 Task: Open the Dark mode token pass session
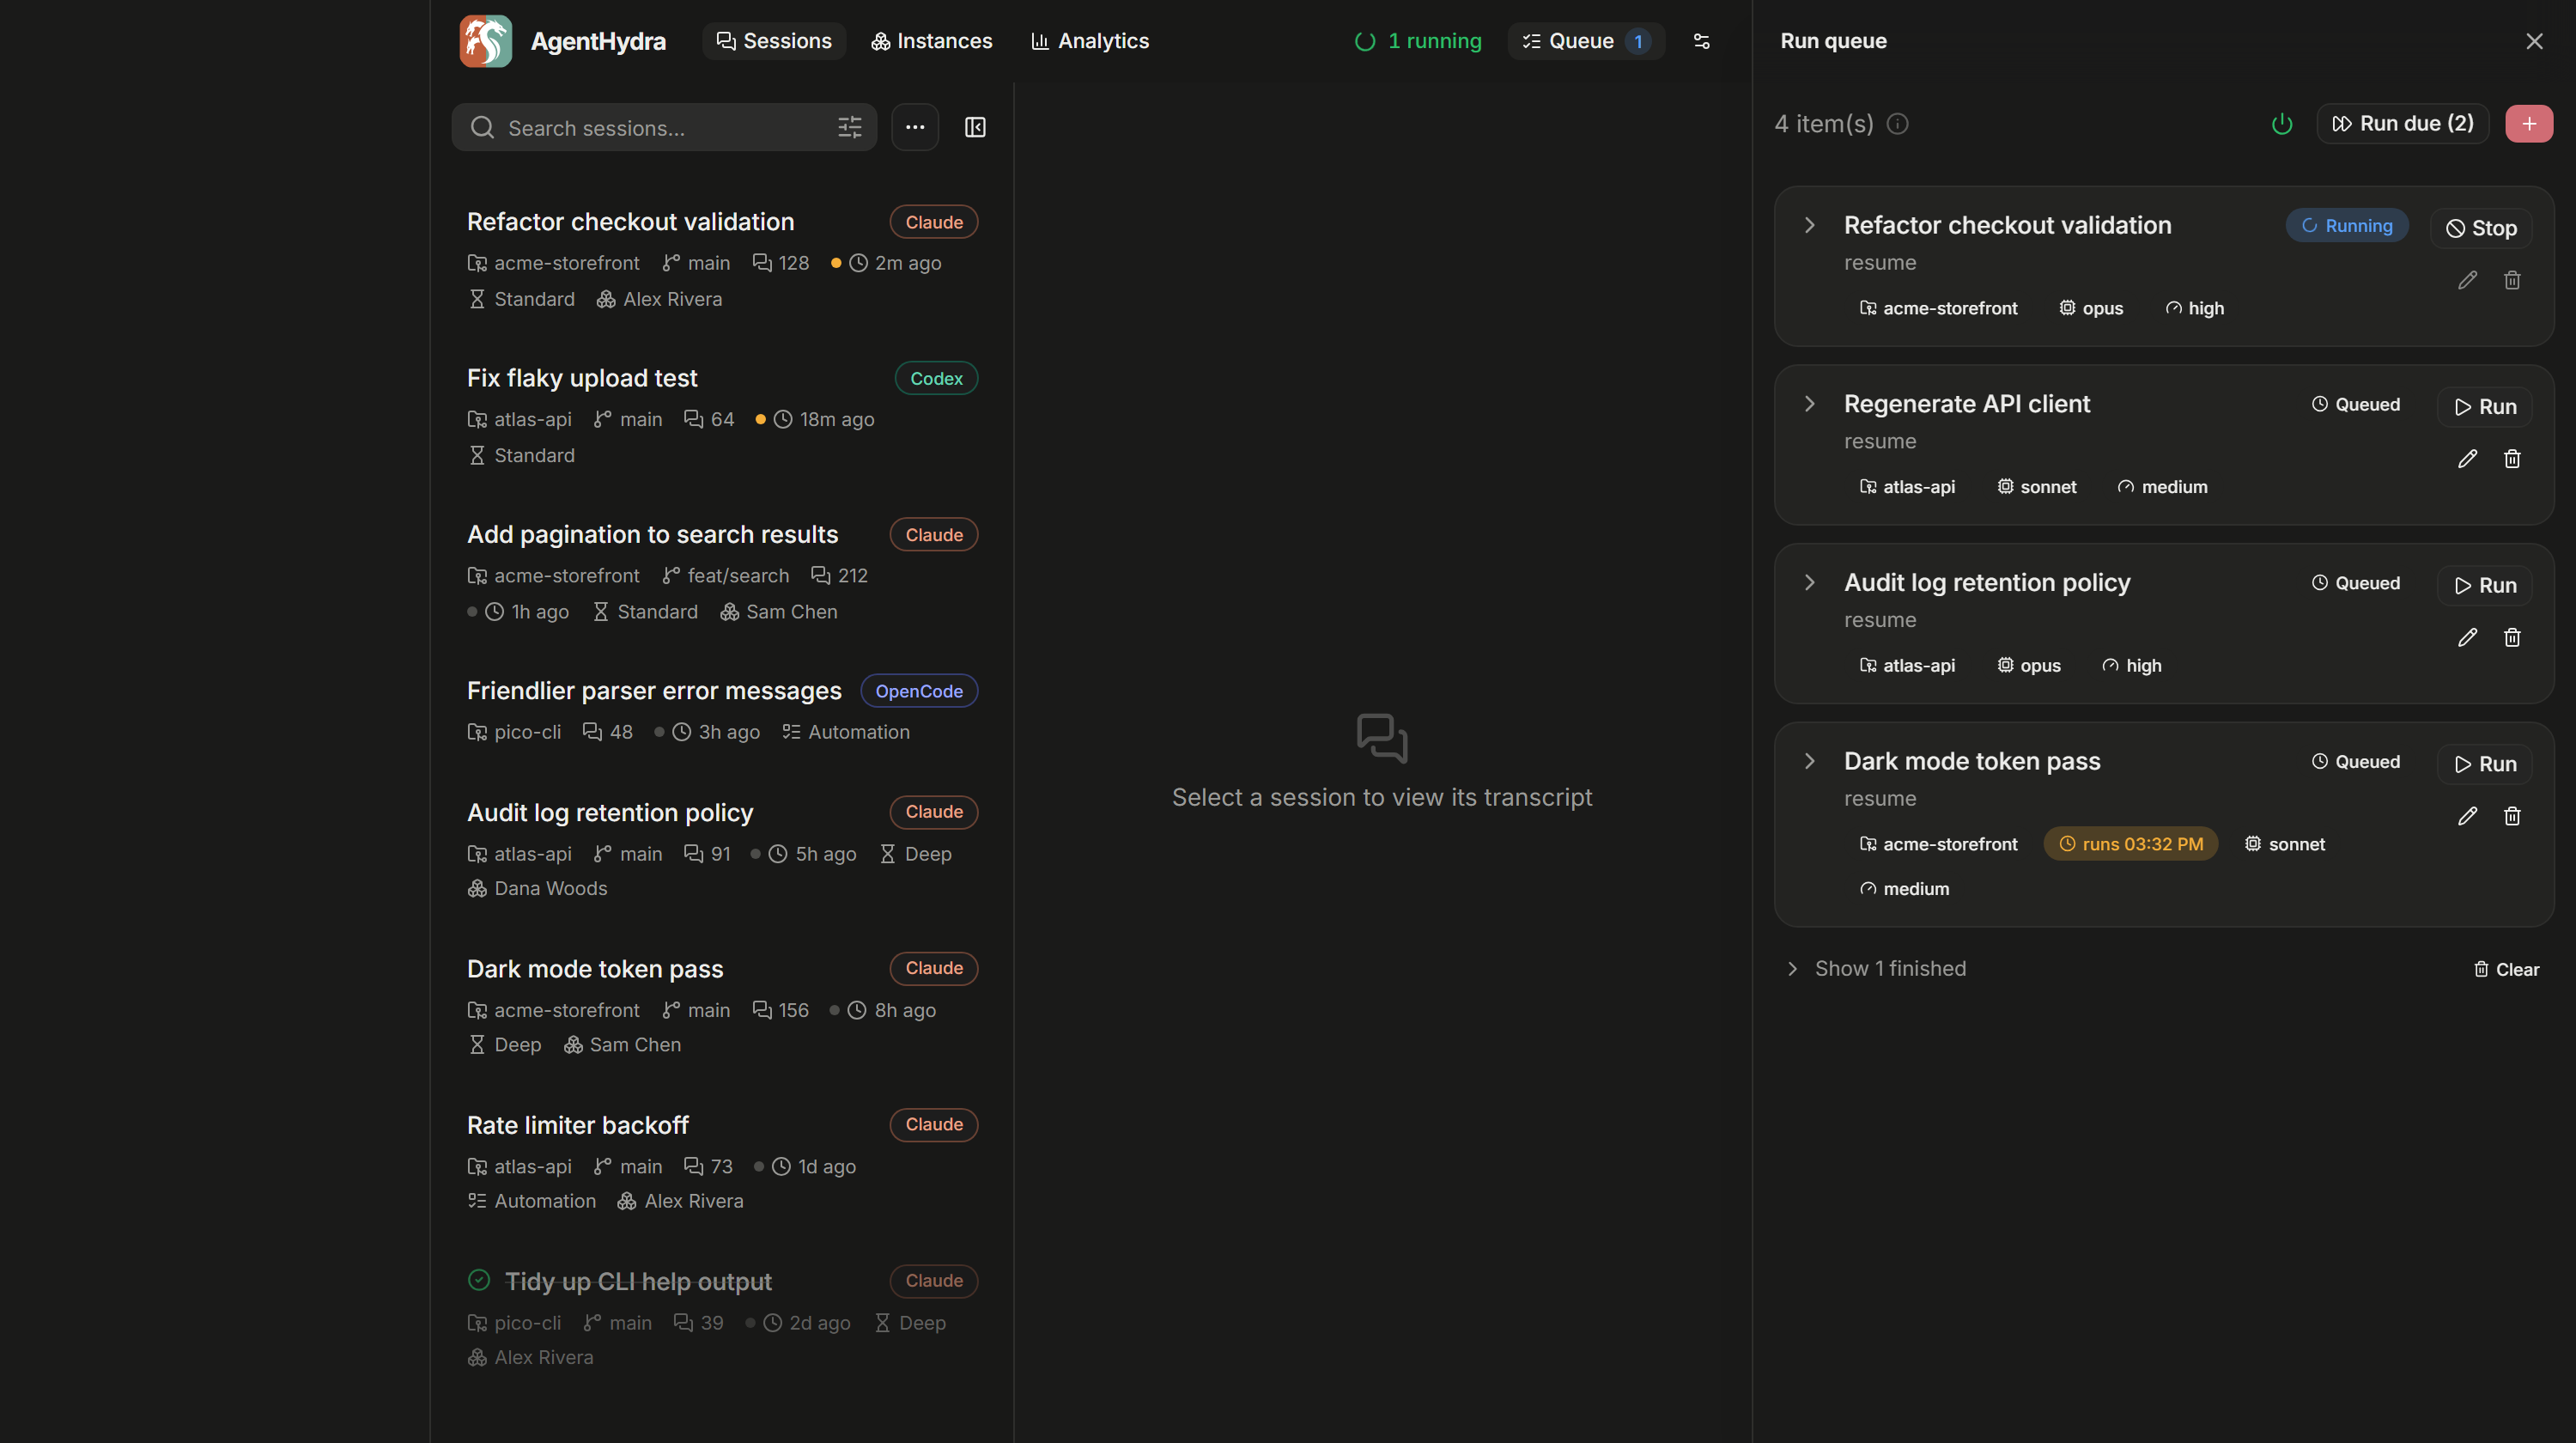721,1005
